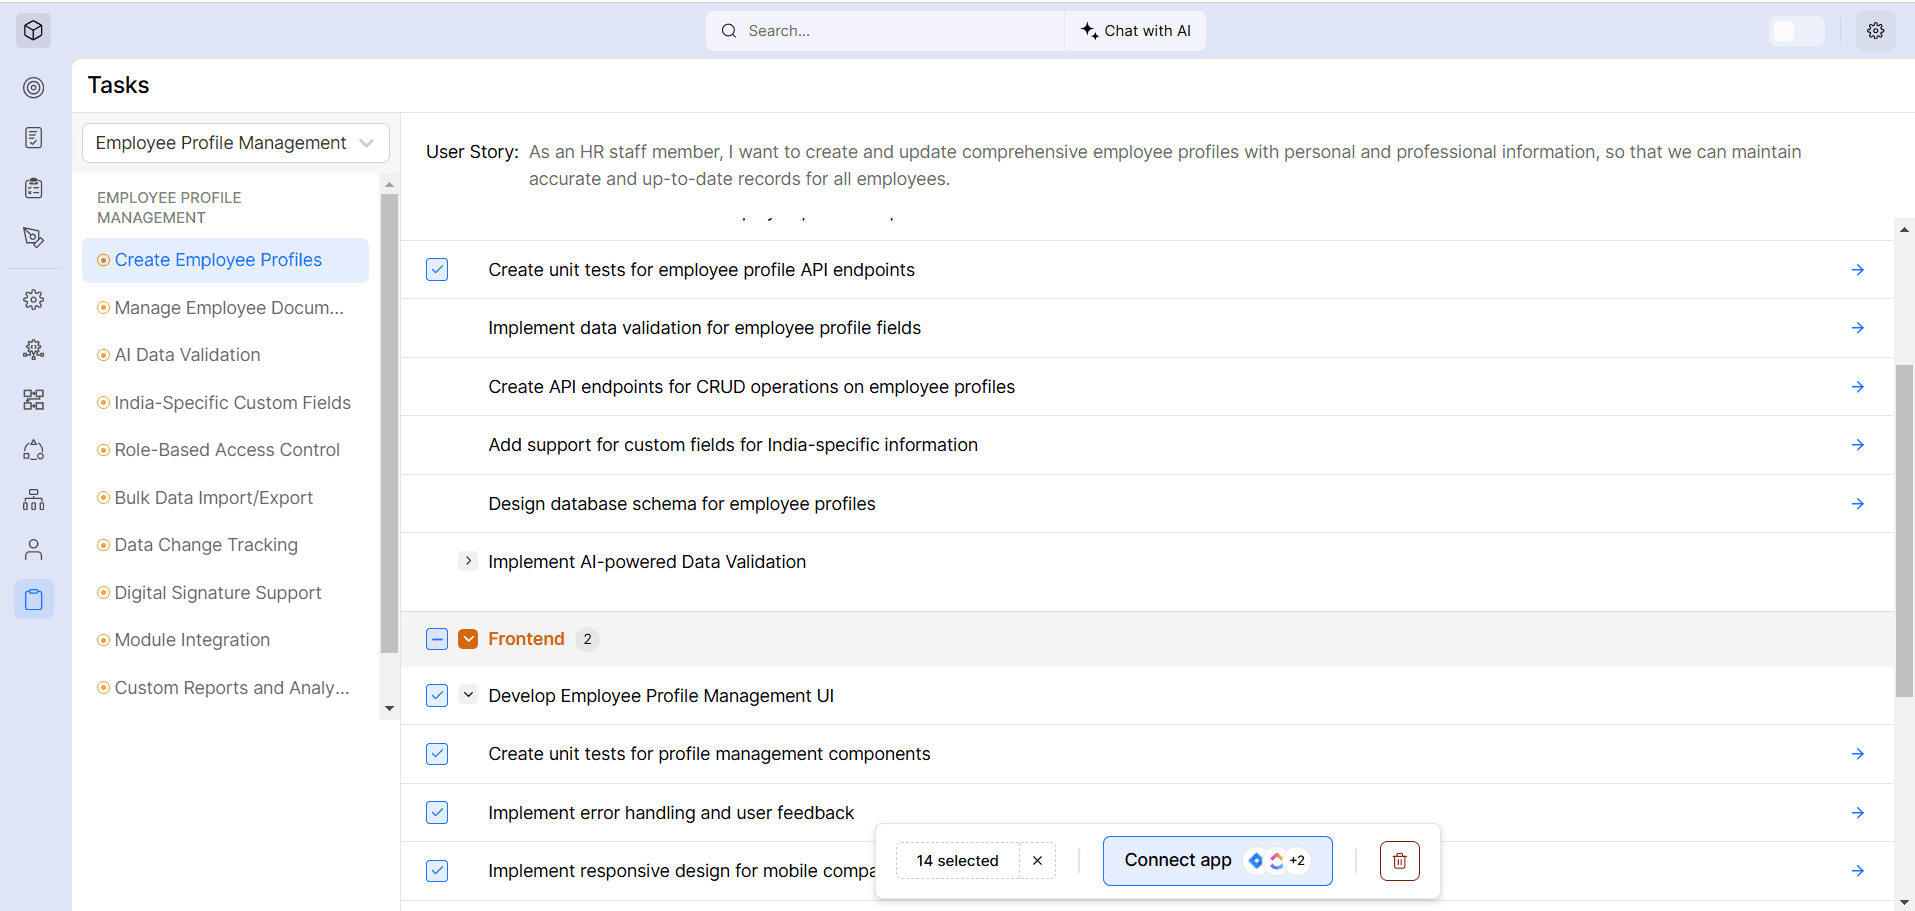Select Role-Based Access Control in the sidebar
The width and height of the screenshot is (1915, 911).
pos(226,449)
